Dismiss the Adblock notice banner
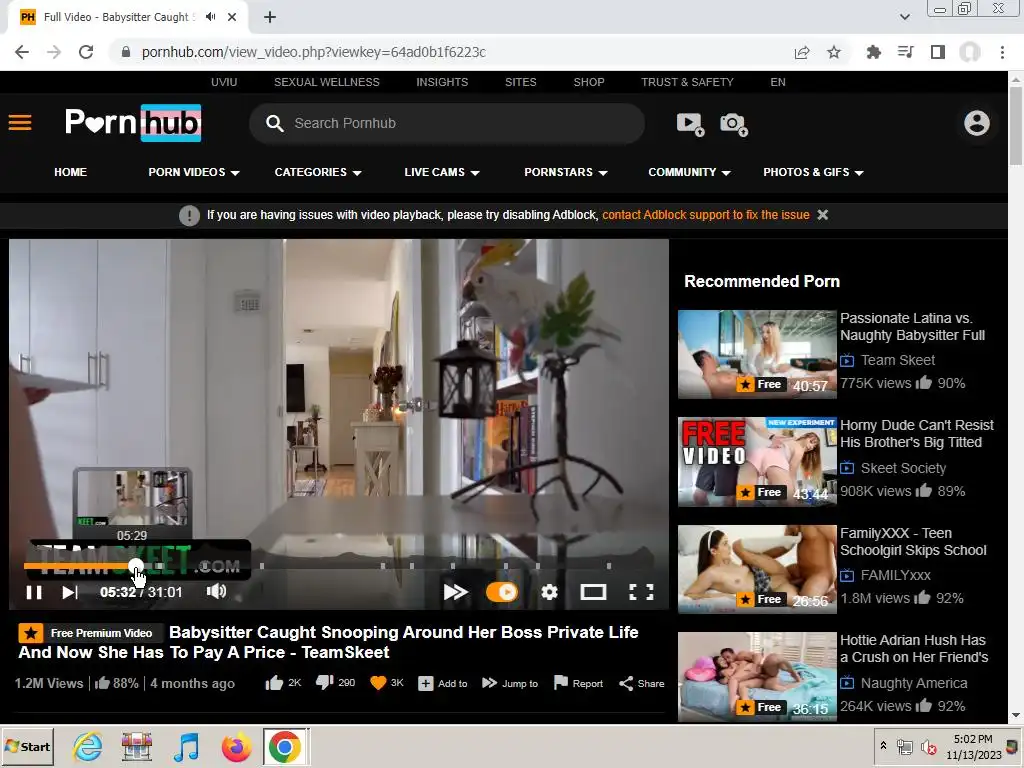The width and height of the screenshot is (1024, 768). pyautogui.click(x=823, y=215)
